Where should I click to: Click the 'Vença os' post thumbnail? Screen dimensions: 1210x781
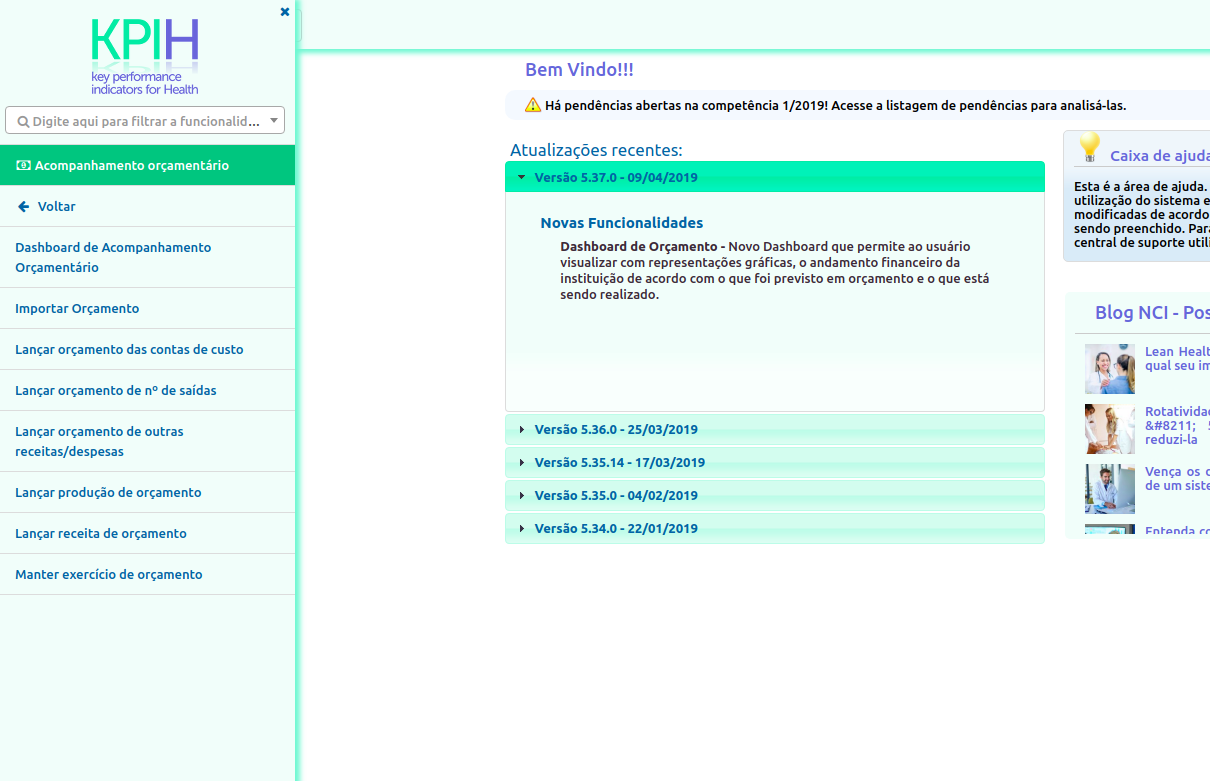coord(1110,489)
